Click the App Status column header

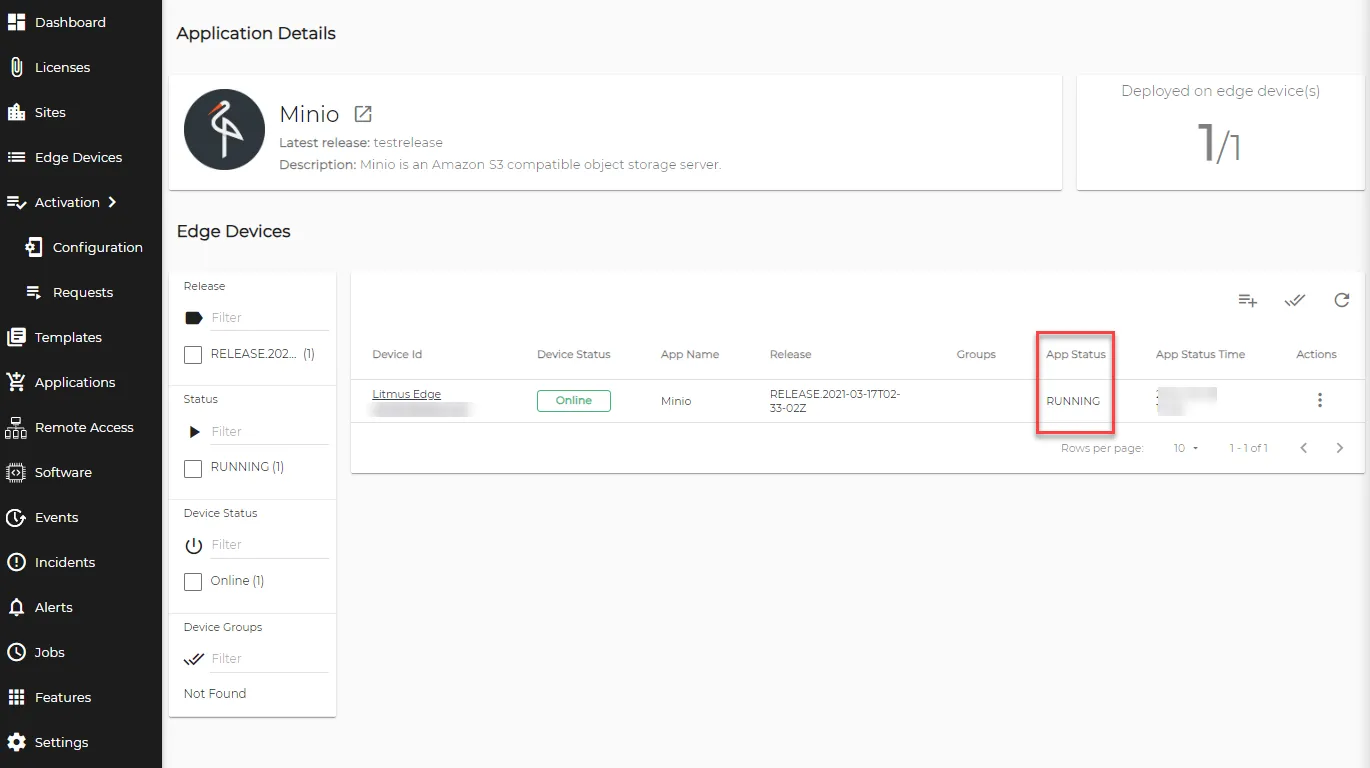tap(1076, 354)
